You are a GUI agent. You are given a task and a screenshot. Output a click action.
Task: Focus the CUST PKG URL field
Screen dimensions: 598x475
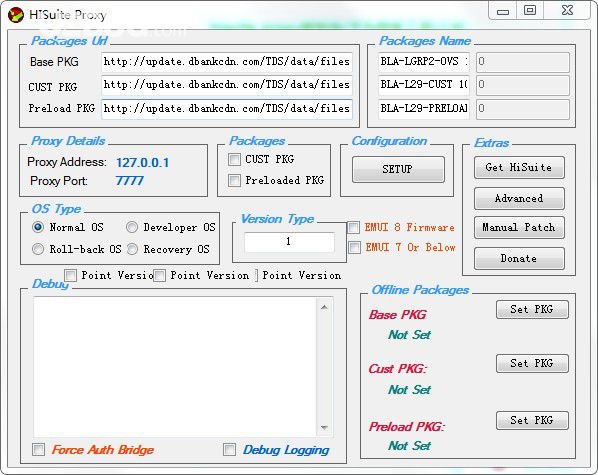click(227, 85)
